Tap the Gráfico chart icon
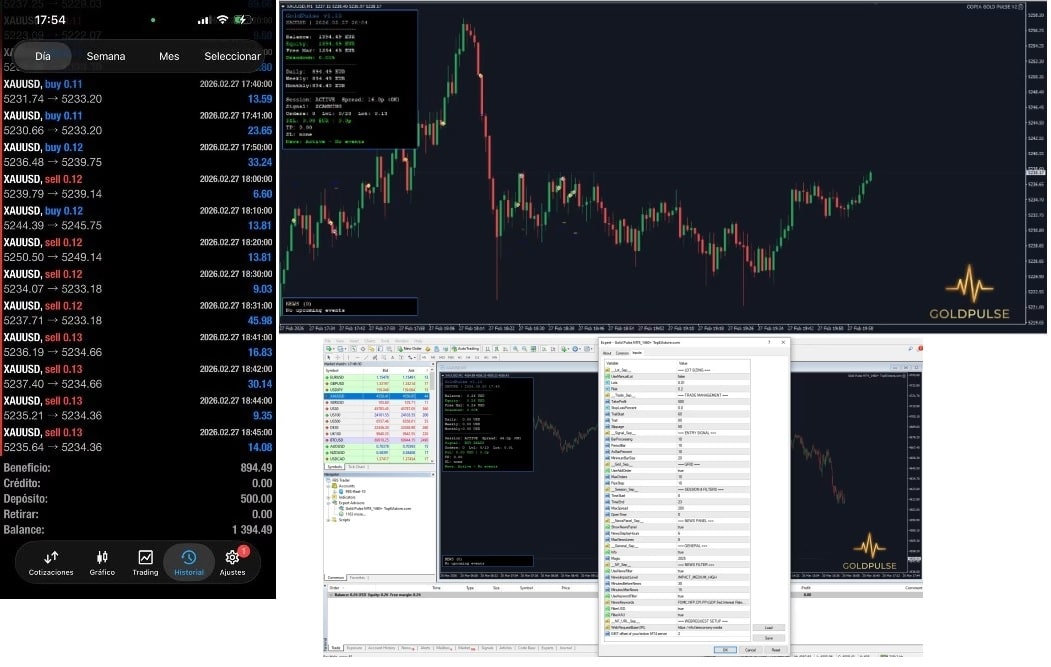This screenshot has width=1051, height=667. (102, 557)
